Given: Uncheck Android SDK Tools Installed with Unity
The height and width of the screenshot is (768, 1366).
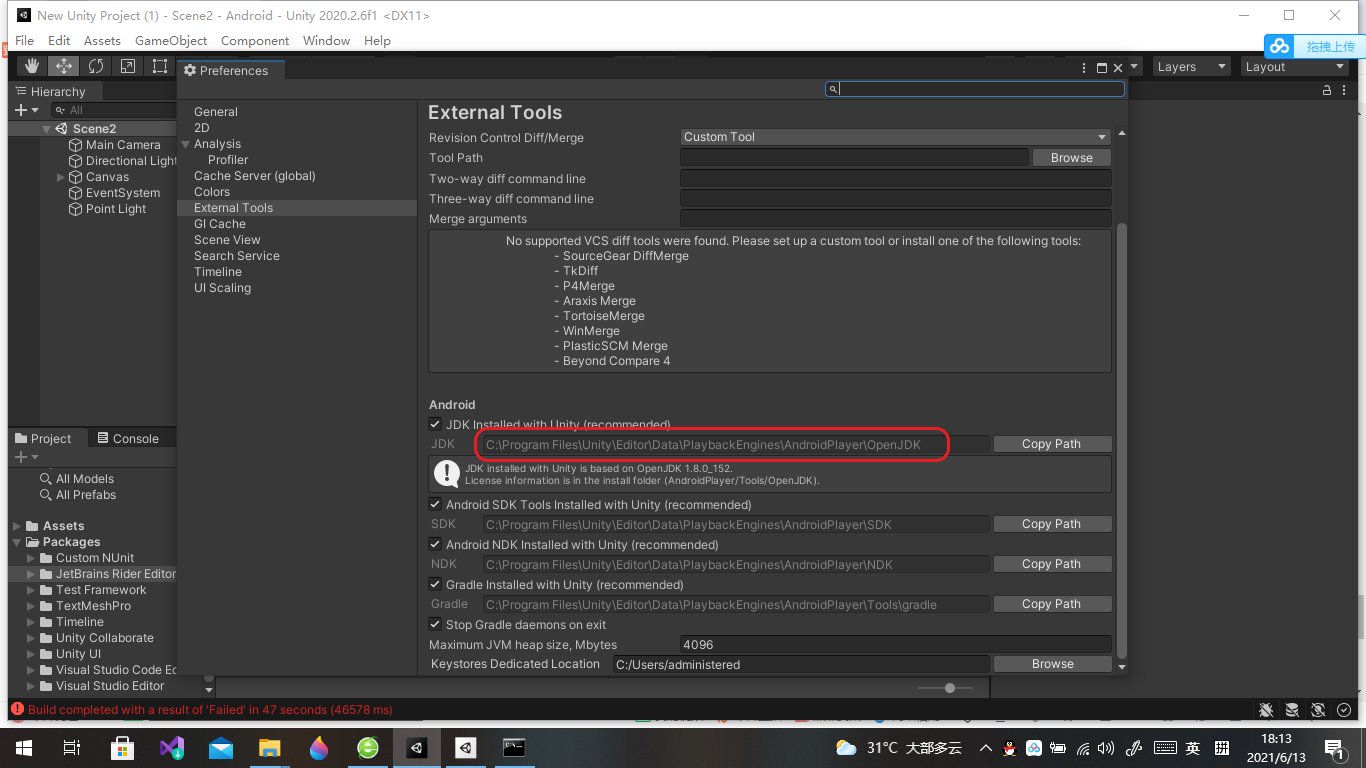Looking at the screenshot, I should 435,505.
